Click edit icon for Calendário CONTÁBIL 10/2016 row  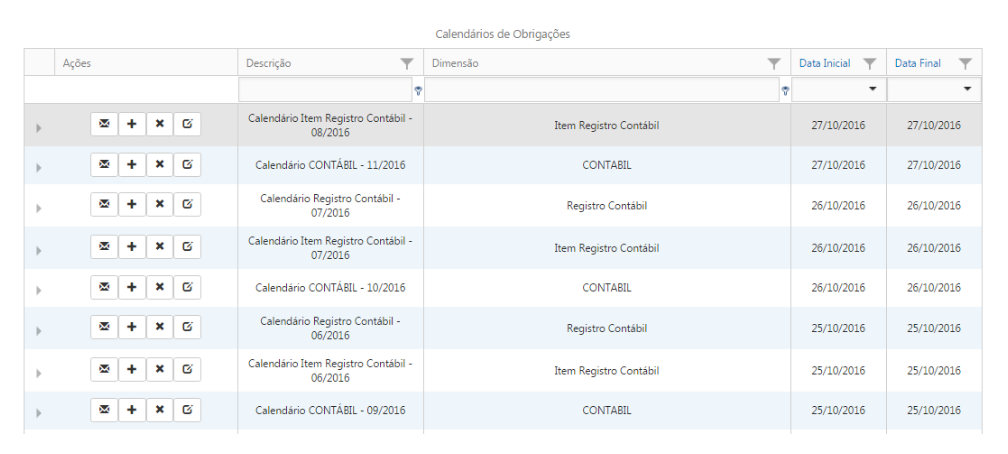tap(187, 287)
